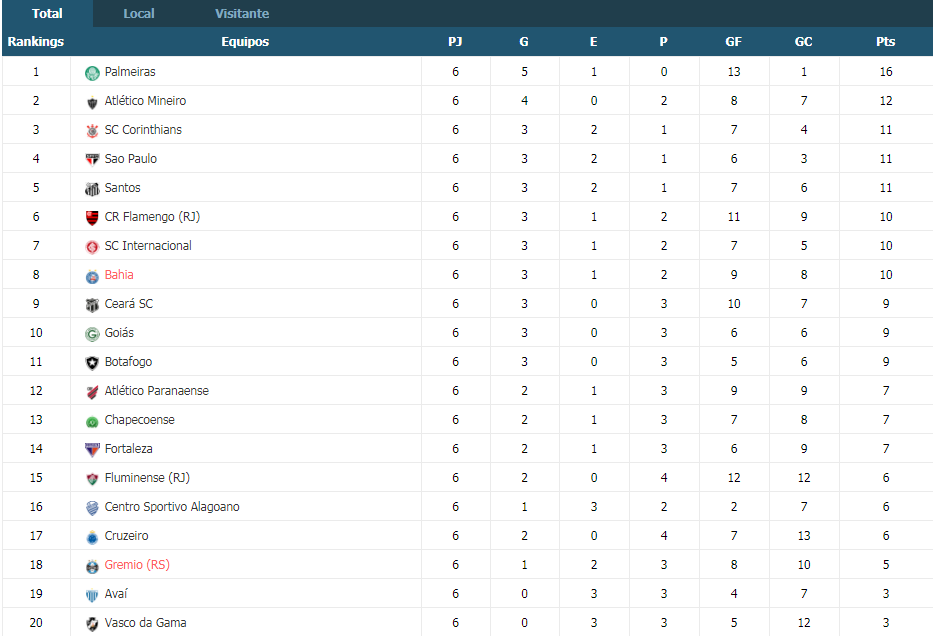Click the Fortaleza crest icon
The width and height of the screenshot is (933, 636).
92,450
